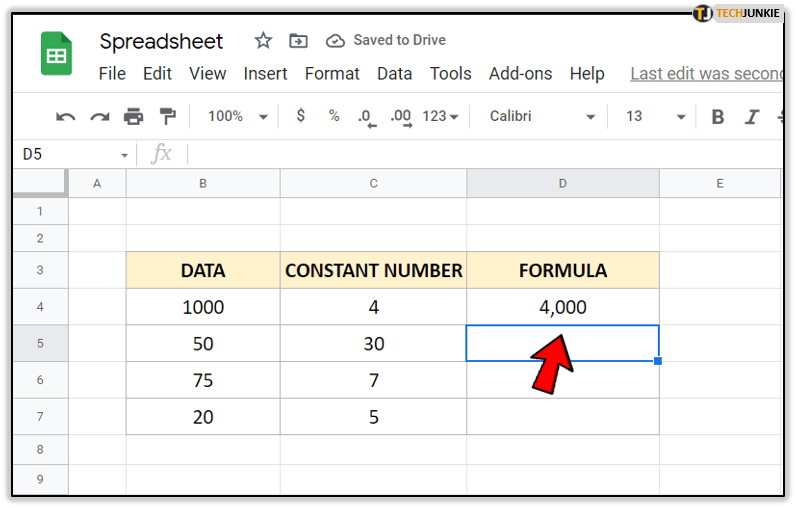Expand the Calibri font dropdown

coord(542,117)
